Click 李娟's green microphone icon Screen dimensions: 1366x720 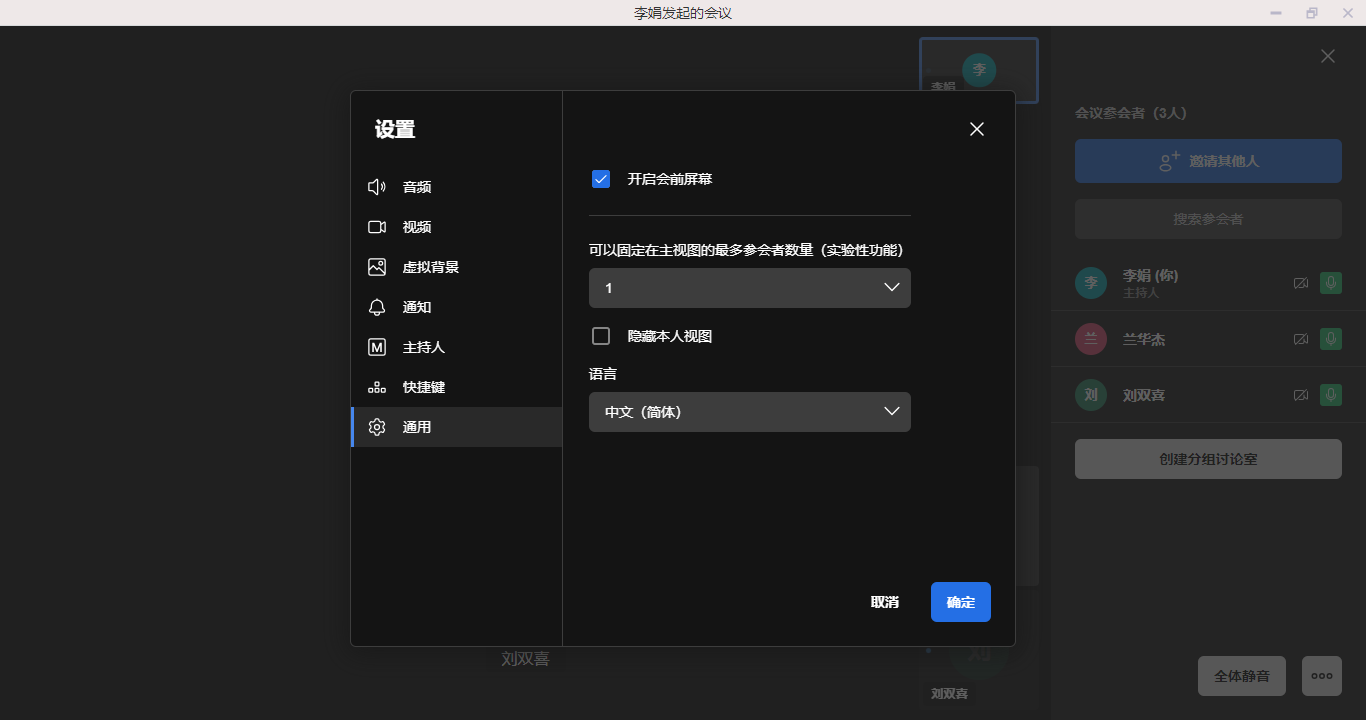tap(1329, 283)
